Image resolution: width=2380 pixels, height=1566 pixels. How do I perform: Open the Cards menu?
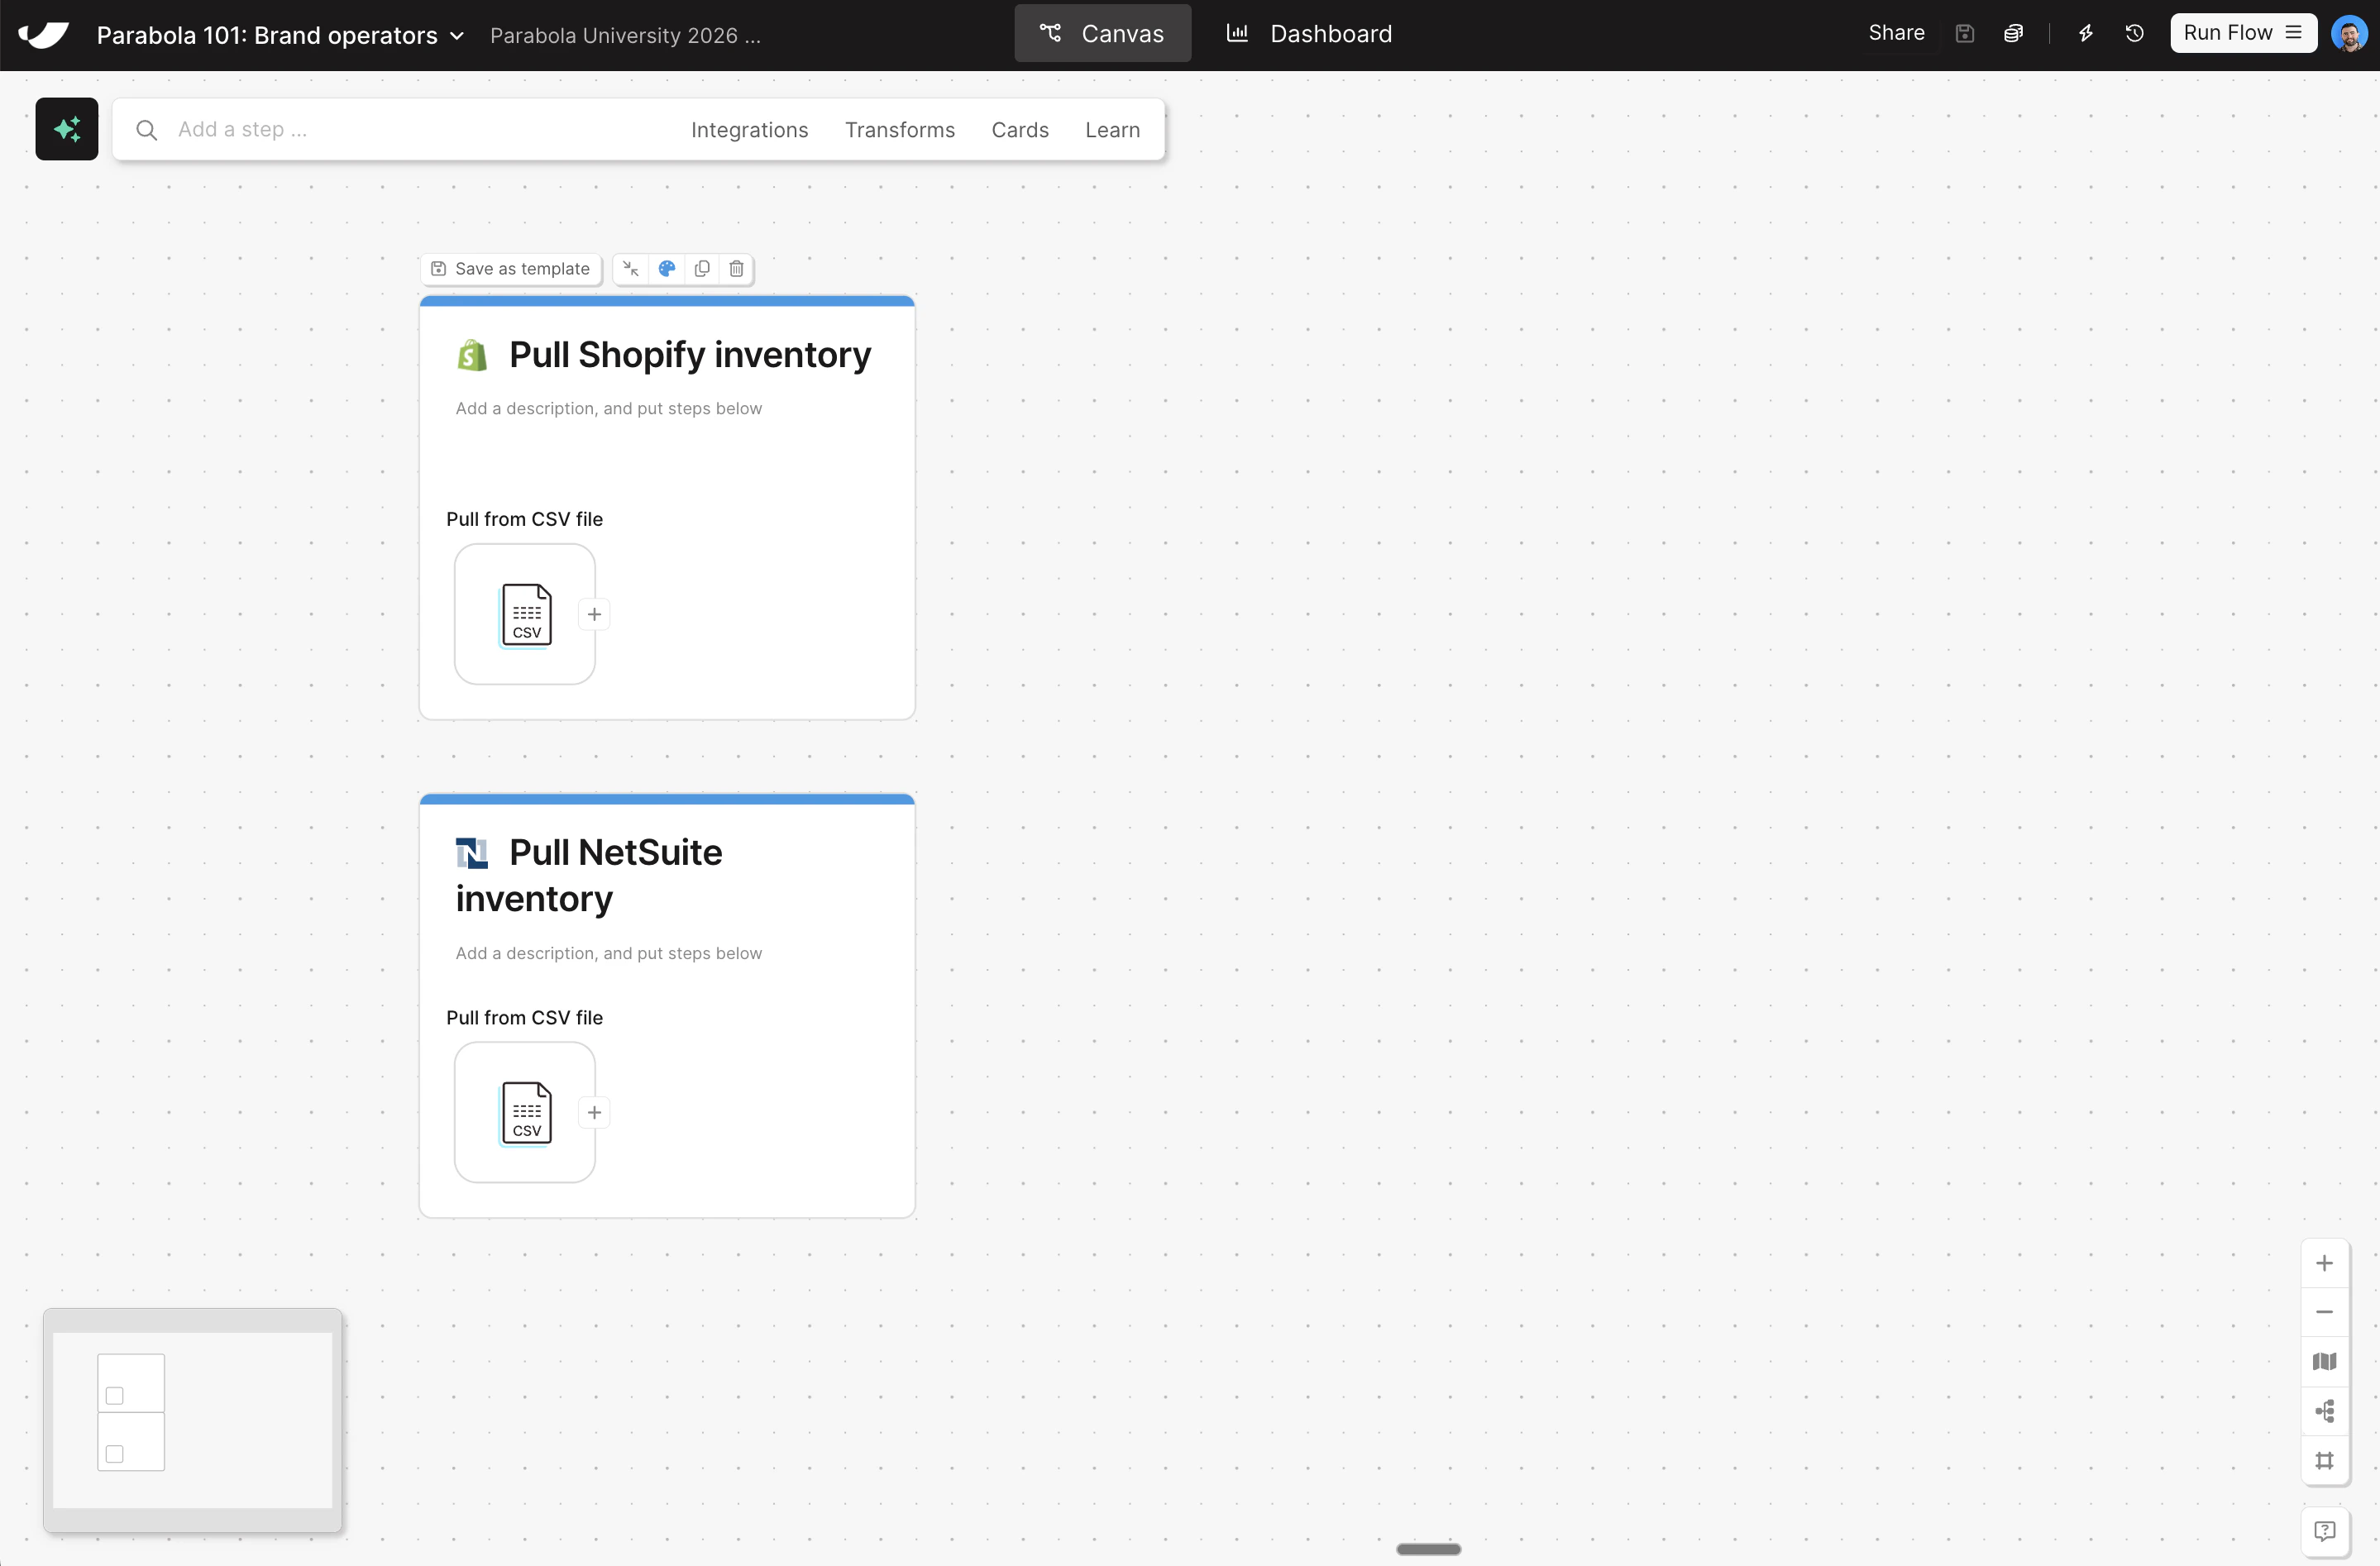tap(1020, 130)
